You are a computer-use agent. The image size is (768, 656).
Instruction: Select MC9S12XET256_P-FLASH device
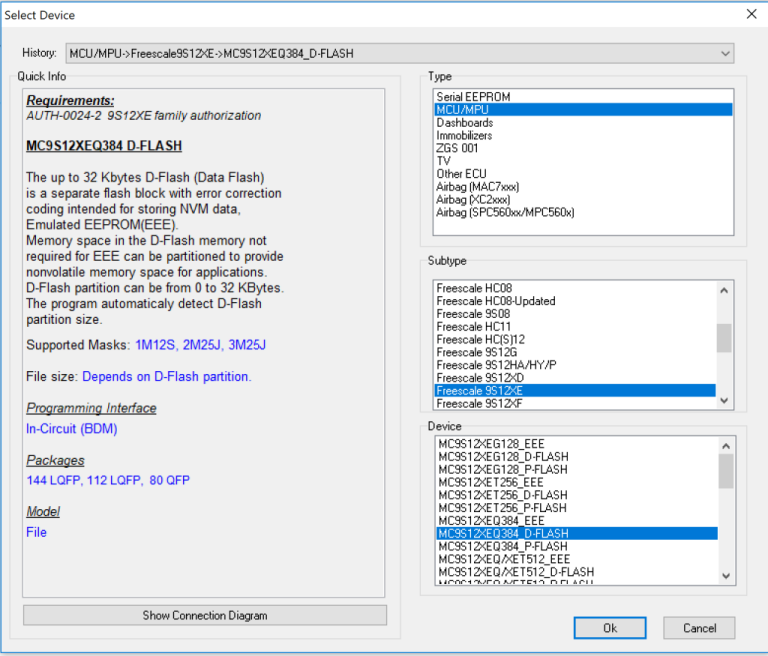(x=576, y=508)
